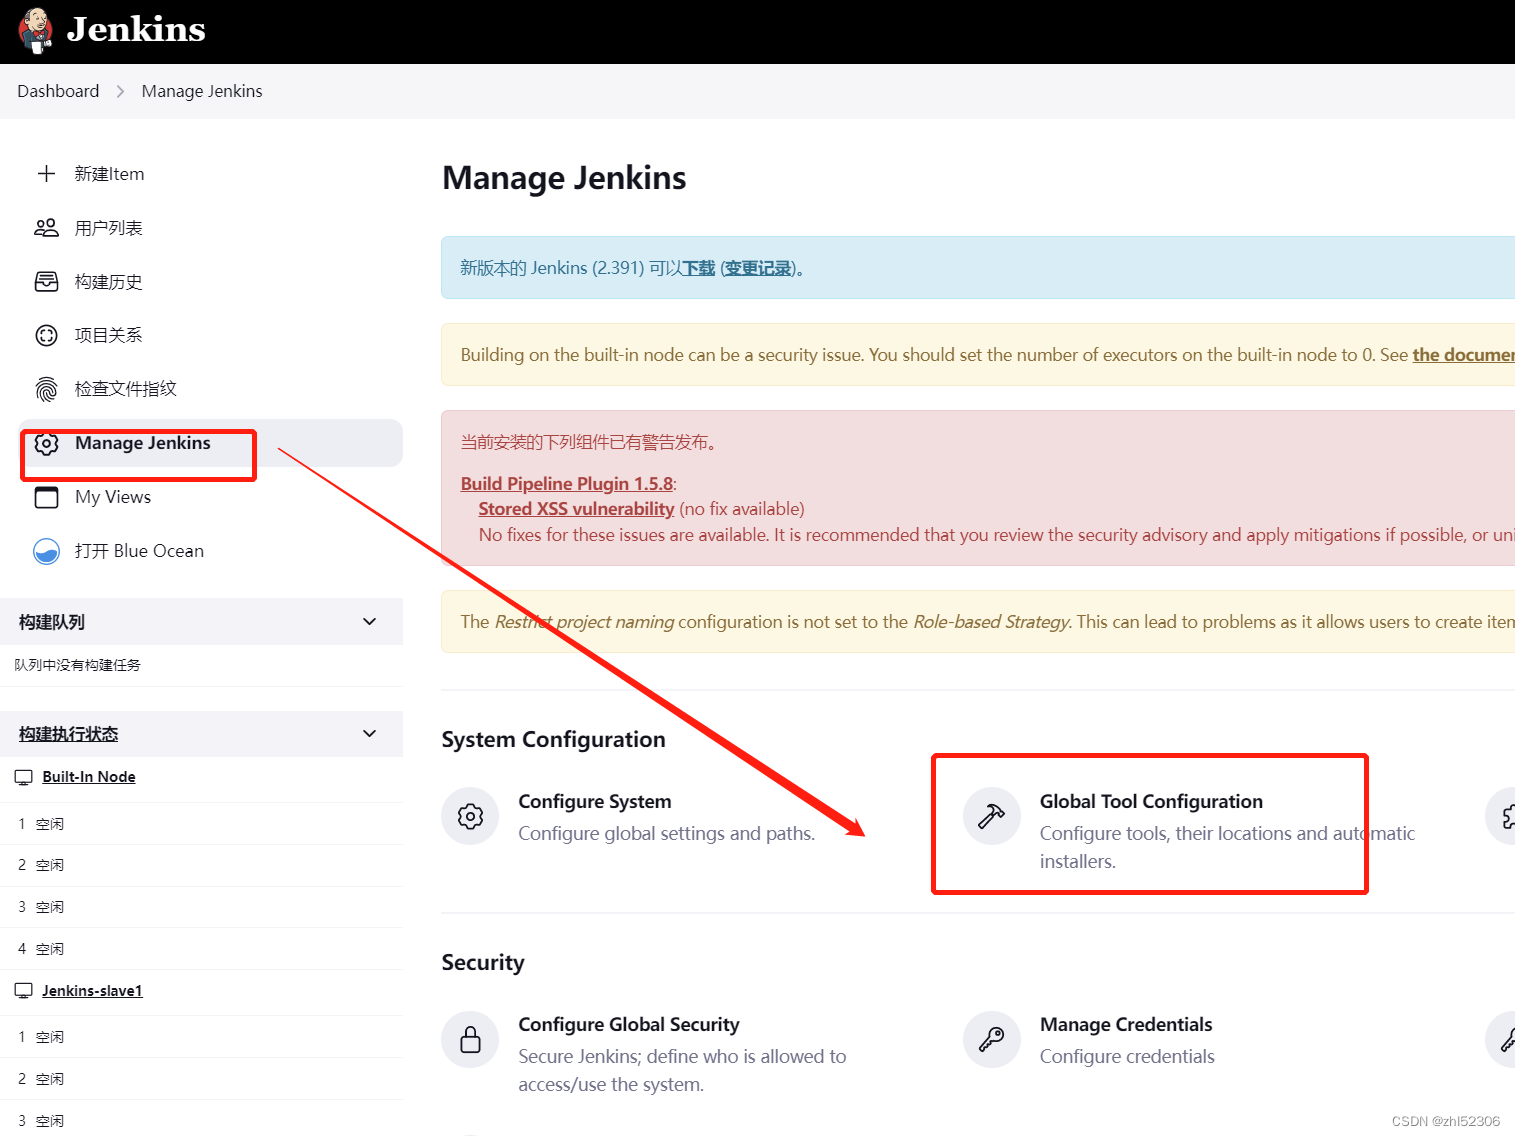Click the Jenkins butler logo icon
The width and height of the screenshot is (1515, 1136).
tap(36, 30)
